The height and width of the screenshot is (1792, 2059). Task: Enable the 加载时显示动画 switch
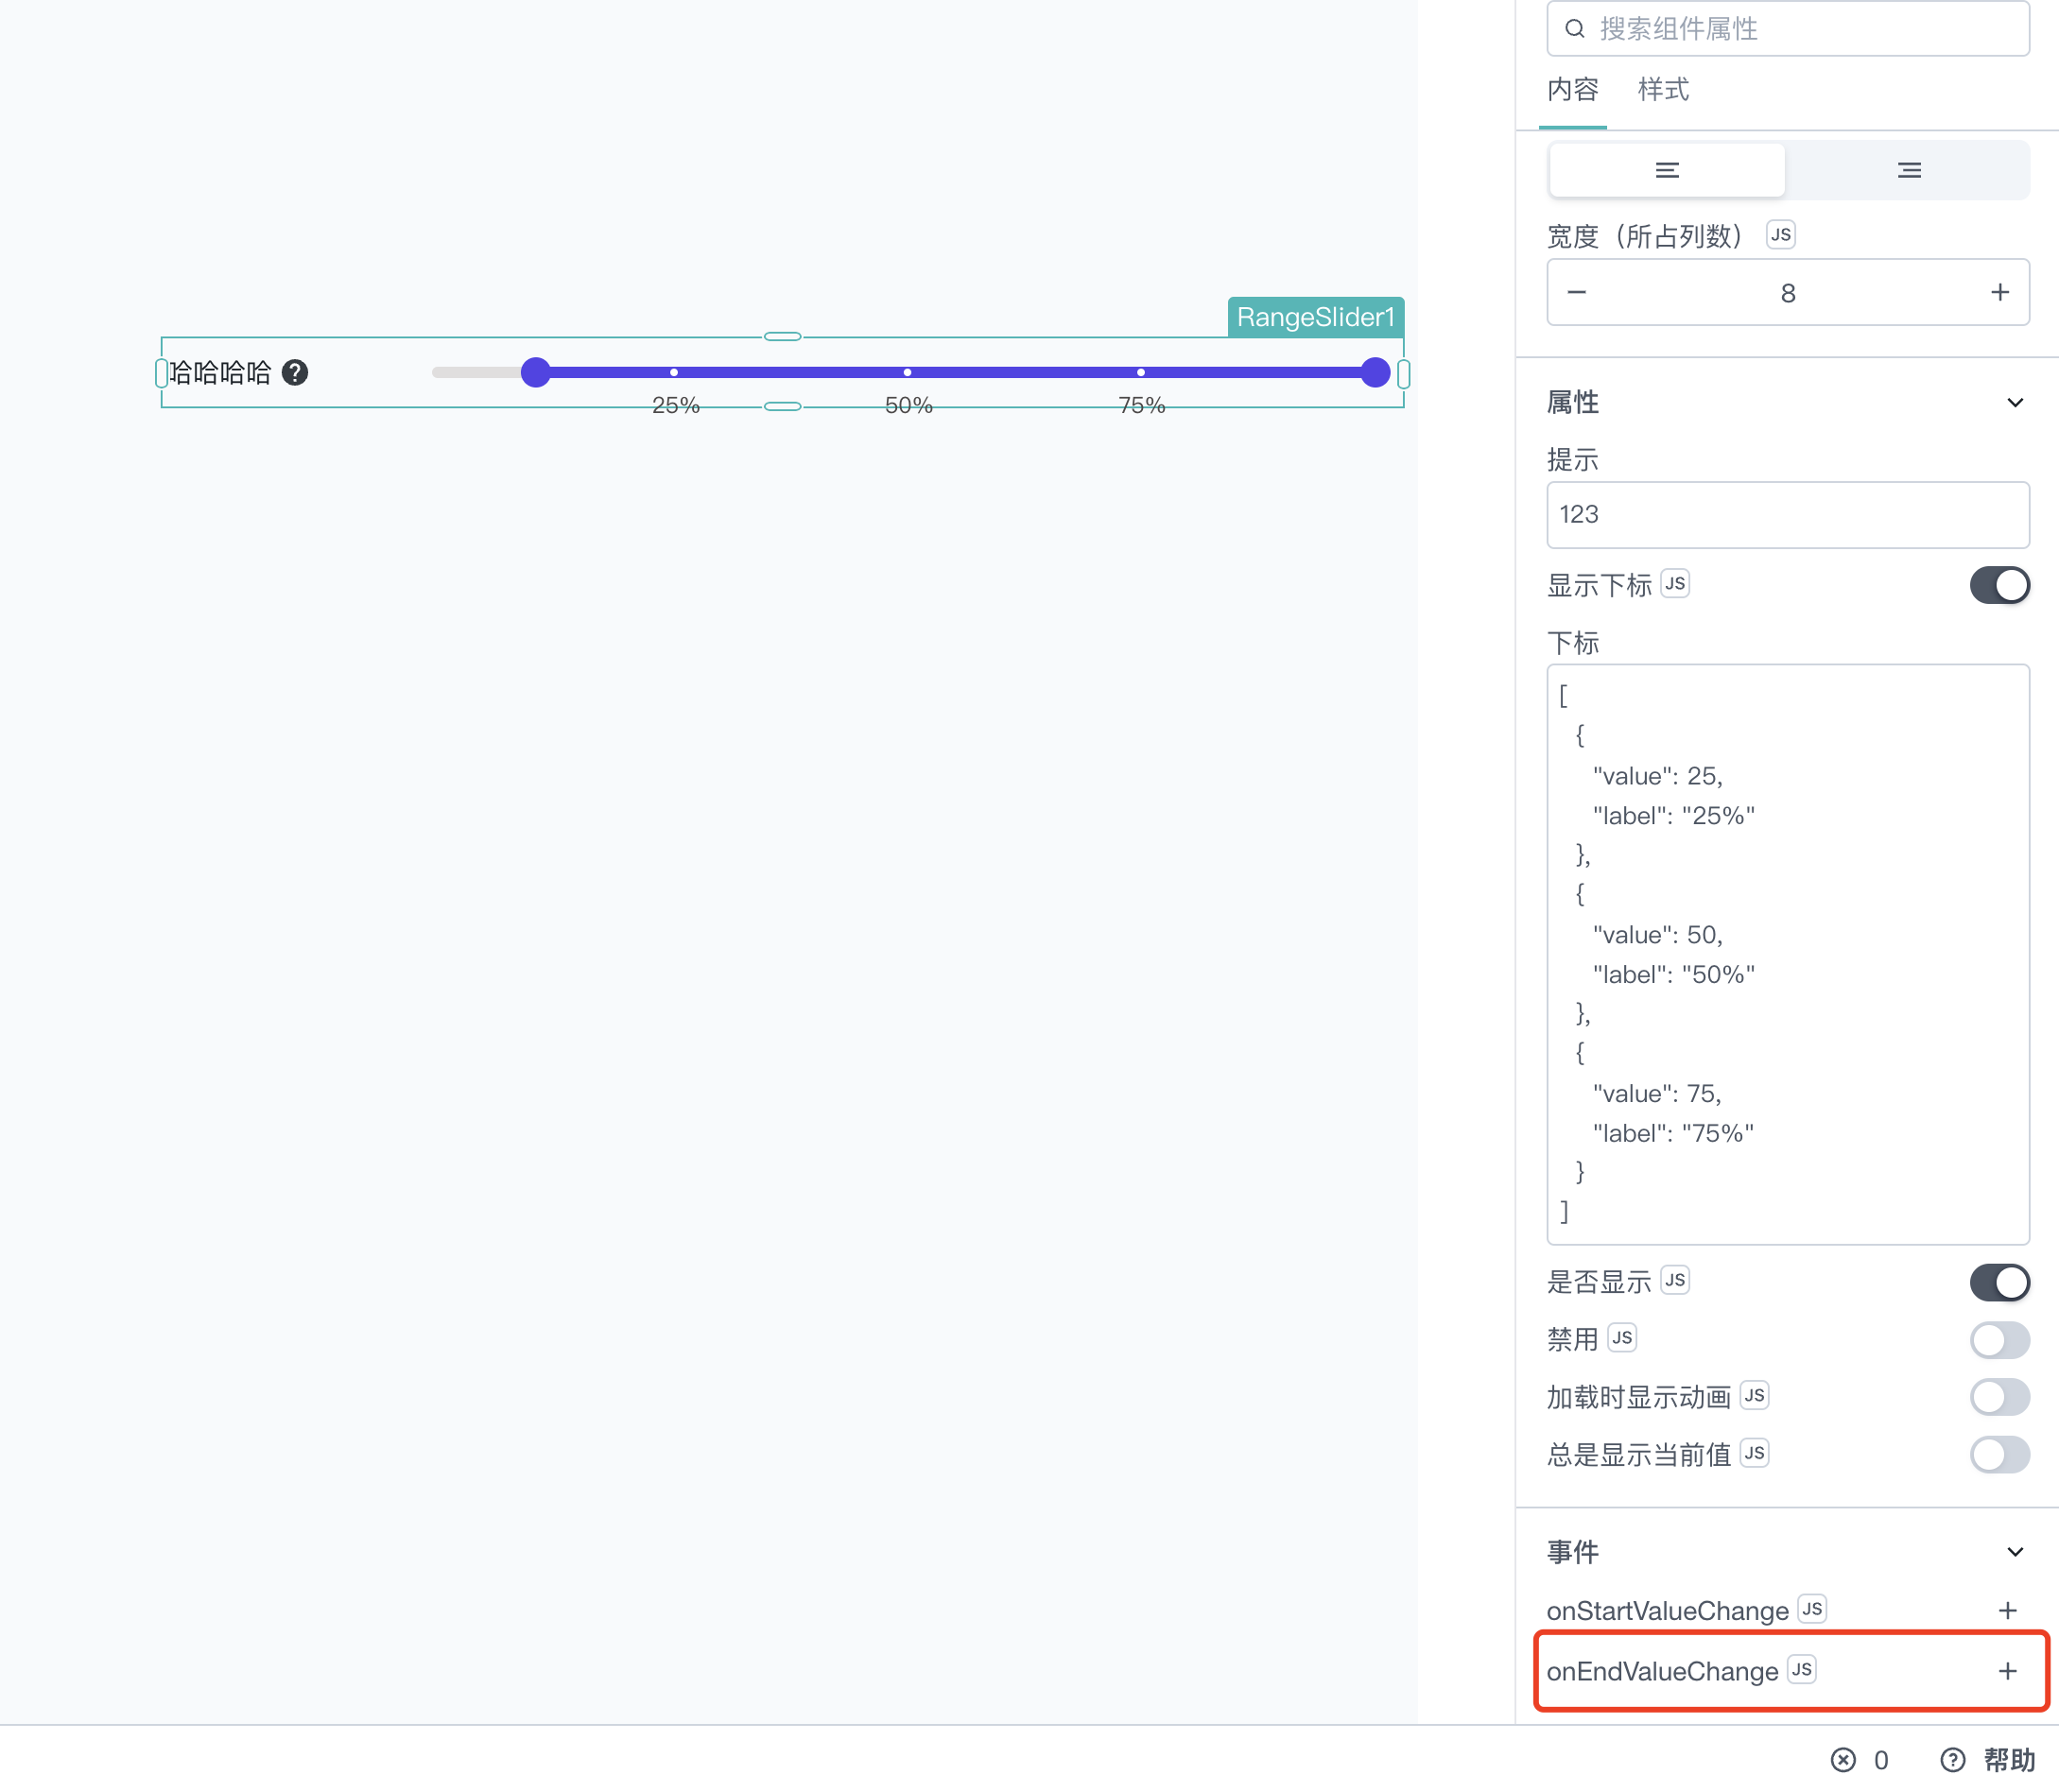[x=1999, y=1397]
